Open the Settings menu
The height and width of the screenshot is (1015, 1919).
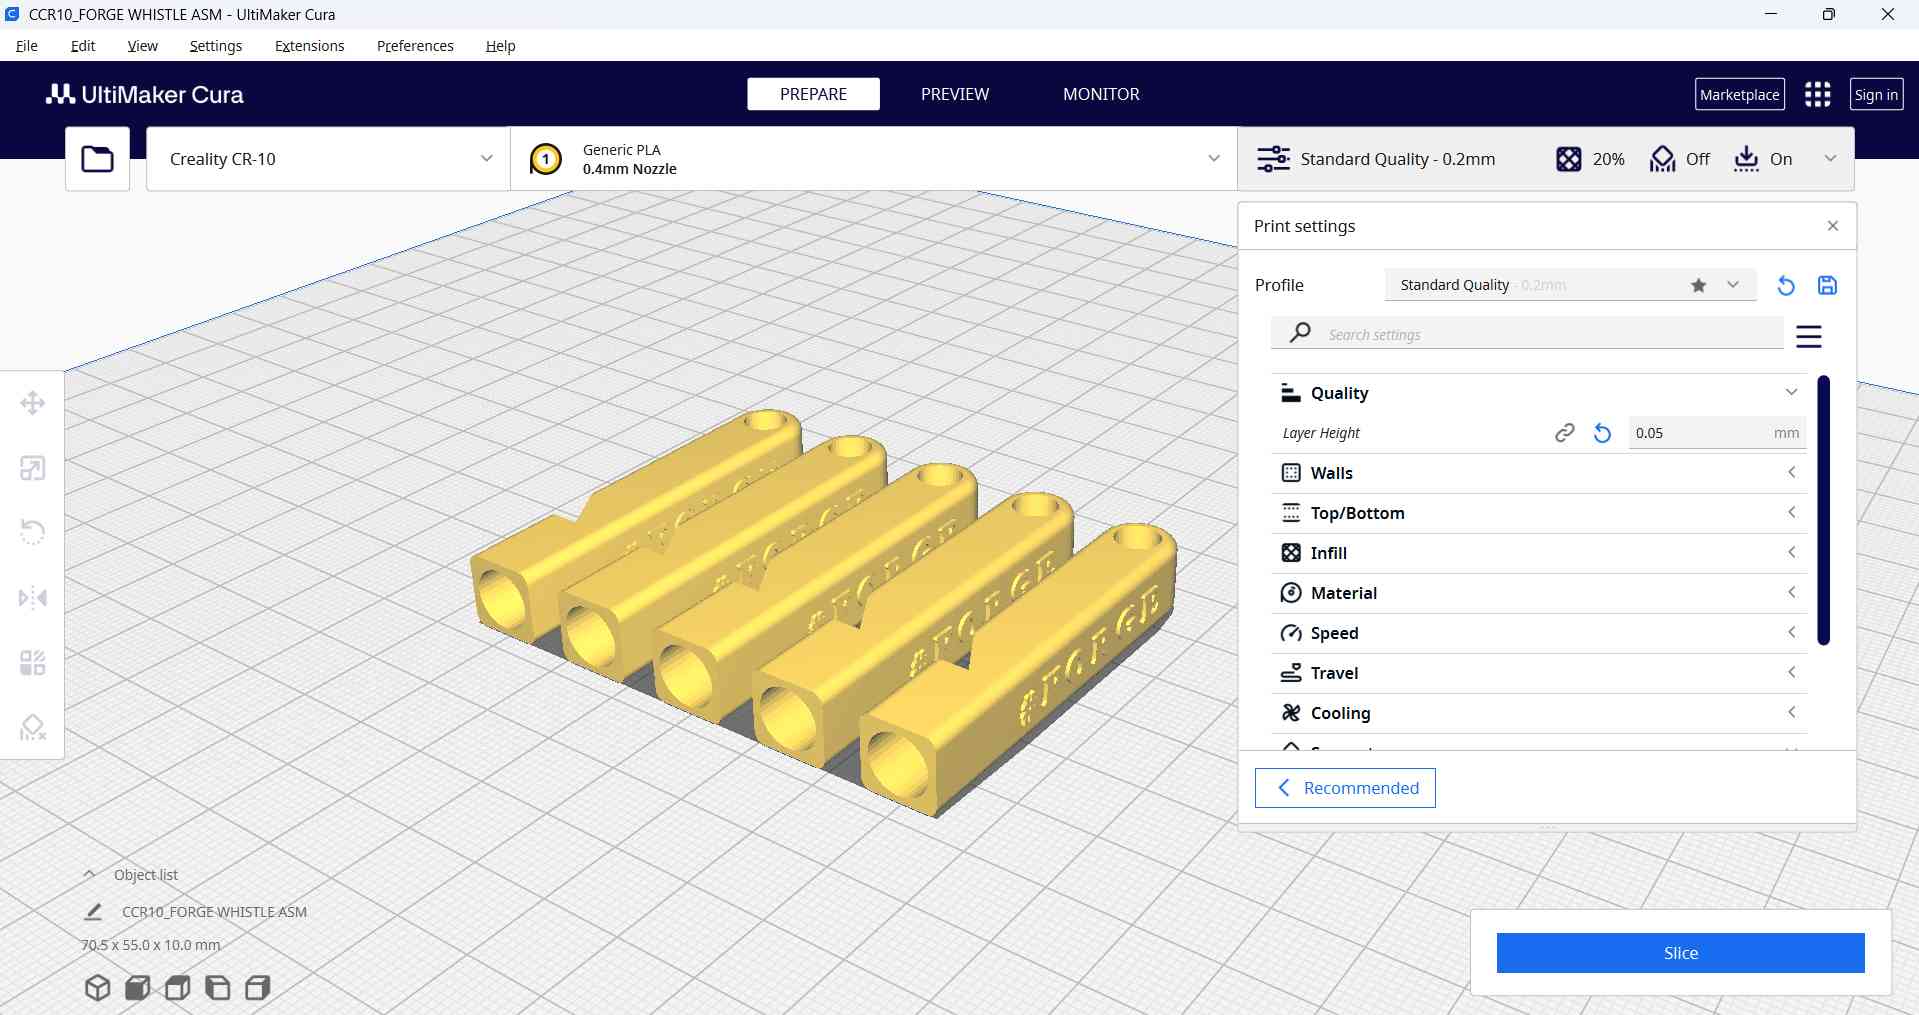pos(215,46)
